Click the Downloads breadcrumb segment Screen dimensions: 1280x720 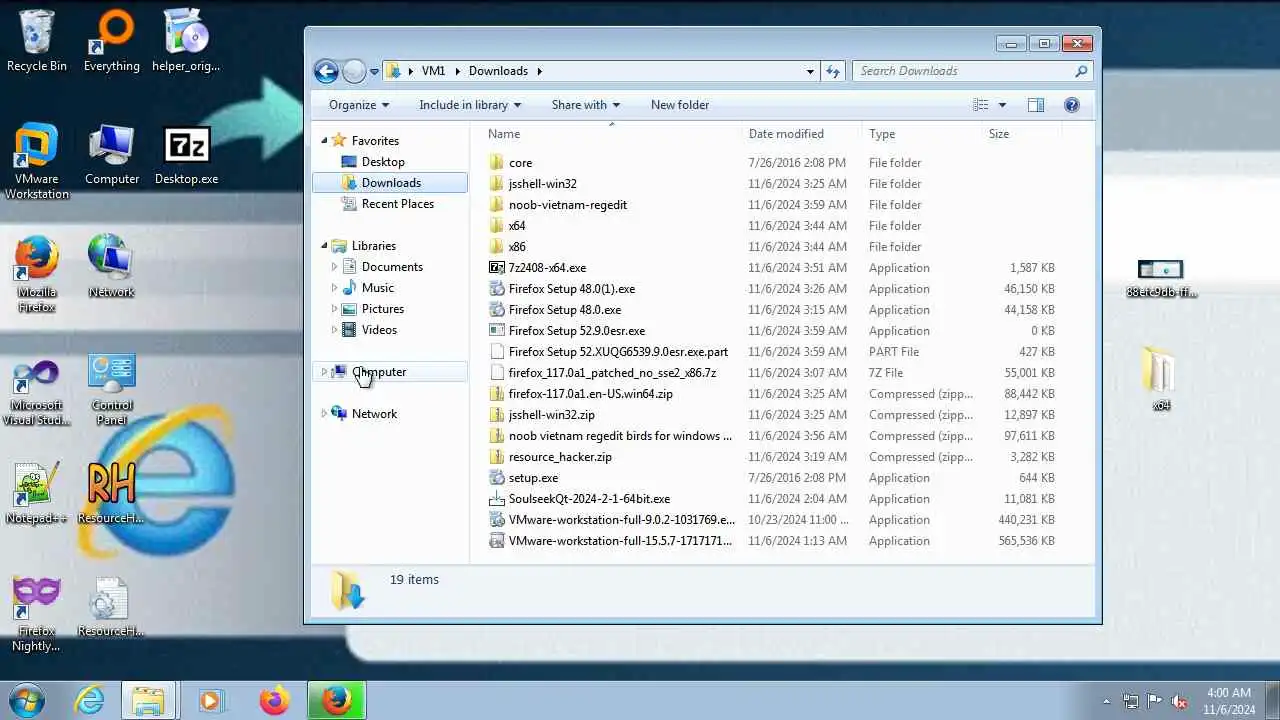click(498, 71)
